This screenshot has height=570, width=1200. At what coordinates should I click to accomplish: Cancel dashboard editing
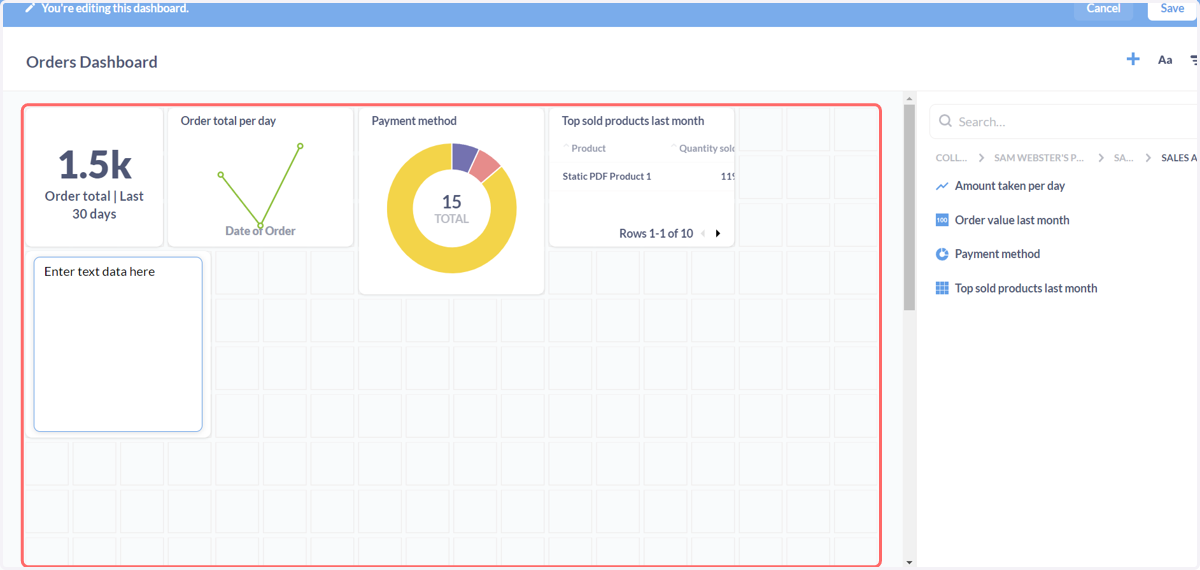point(1103,8)
